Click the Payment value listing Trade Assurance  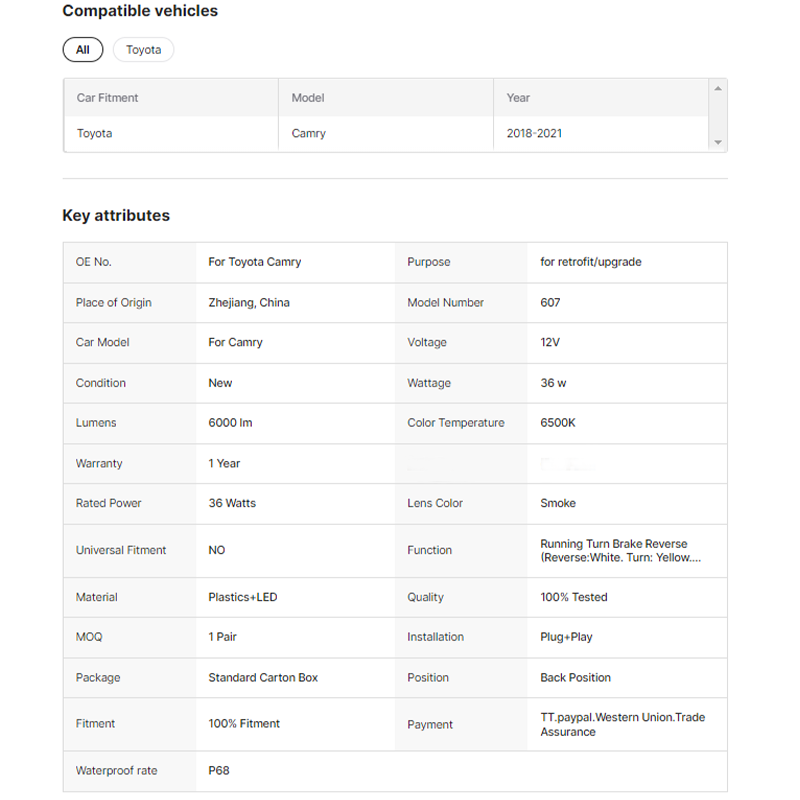pos(622,724)
